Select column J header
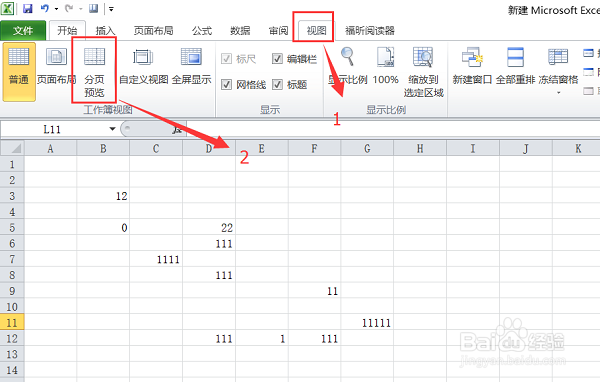The height and width of the screenshot is (382, 600). click(526, 148)
